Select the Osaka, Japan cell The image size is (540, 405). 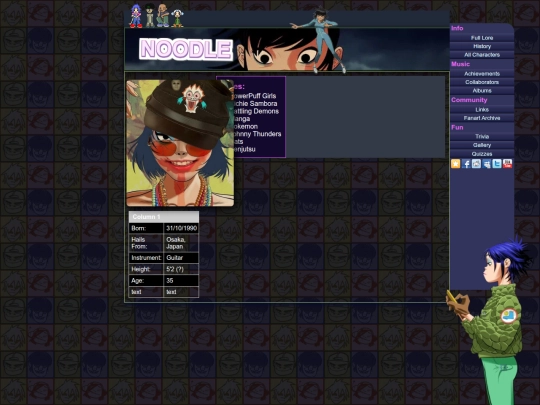coord(181,243)
